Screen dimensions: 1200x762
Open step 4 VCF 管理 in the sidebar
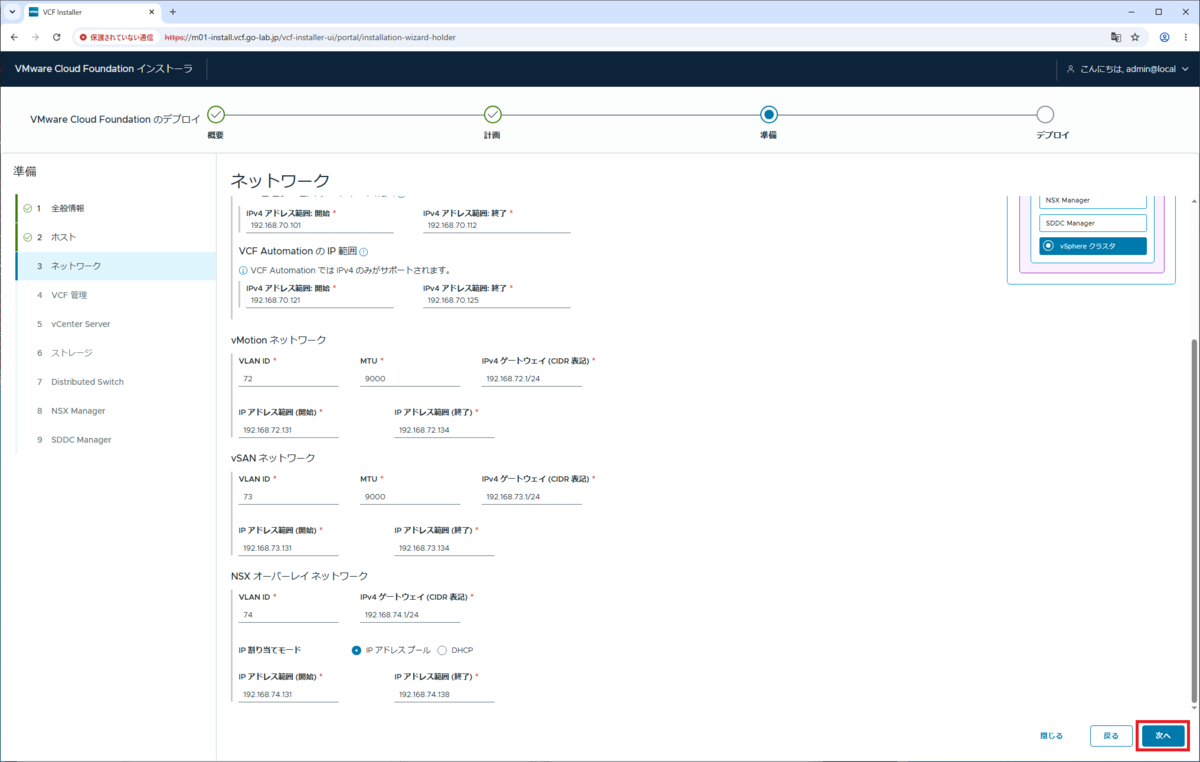coord(116,295)
